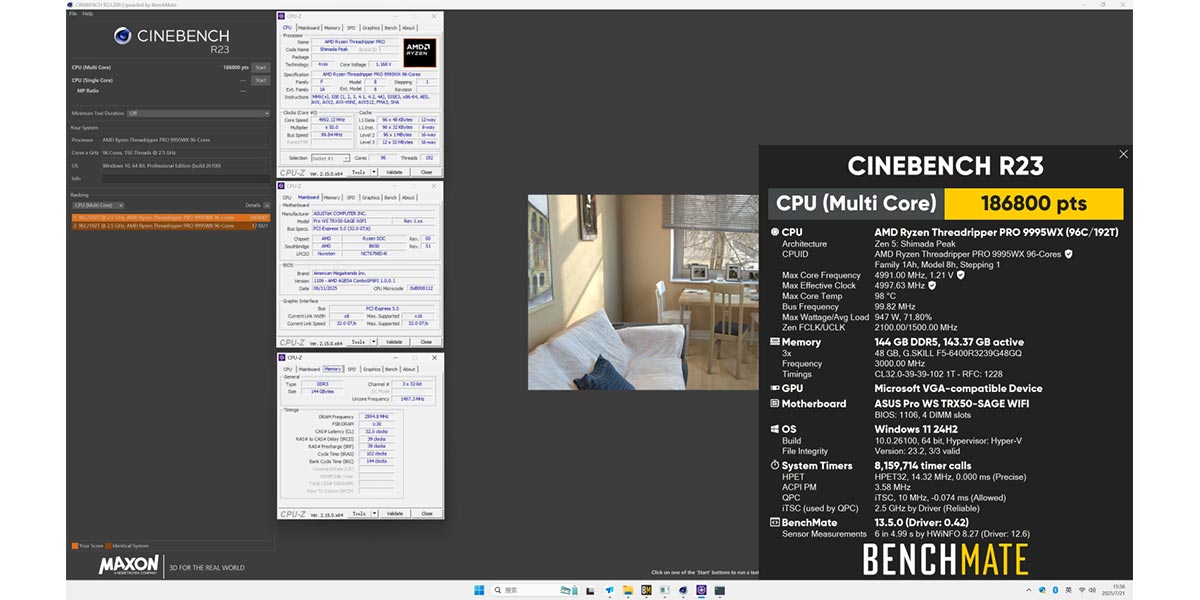Screen dimensions: 1200x600
Task: Start the CPU (Single Core) test
Action: coord(260,80)
